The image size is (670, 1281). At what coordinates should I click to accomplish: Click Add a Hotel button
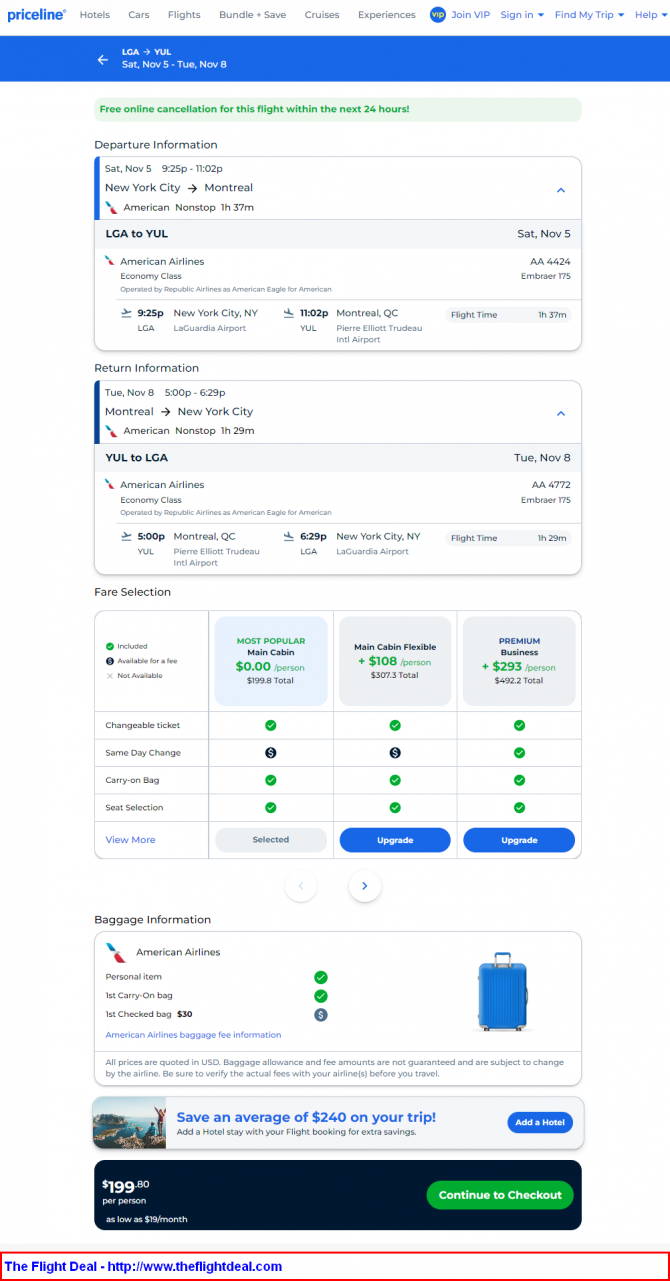pyautogui.click(x=540, y=1122)
